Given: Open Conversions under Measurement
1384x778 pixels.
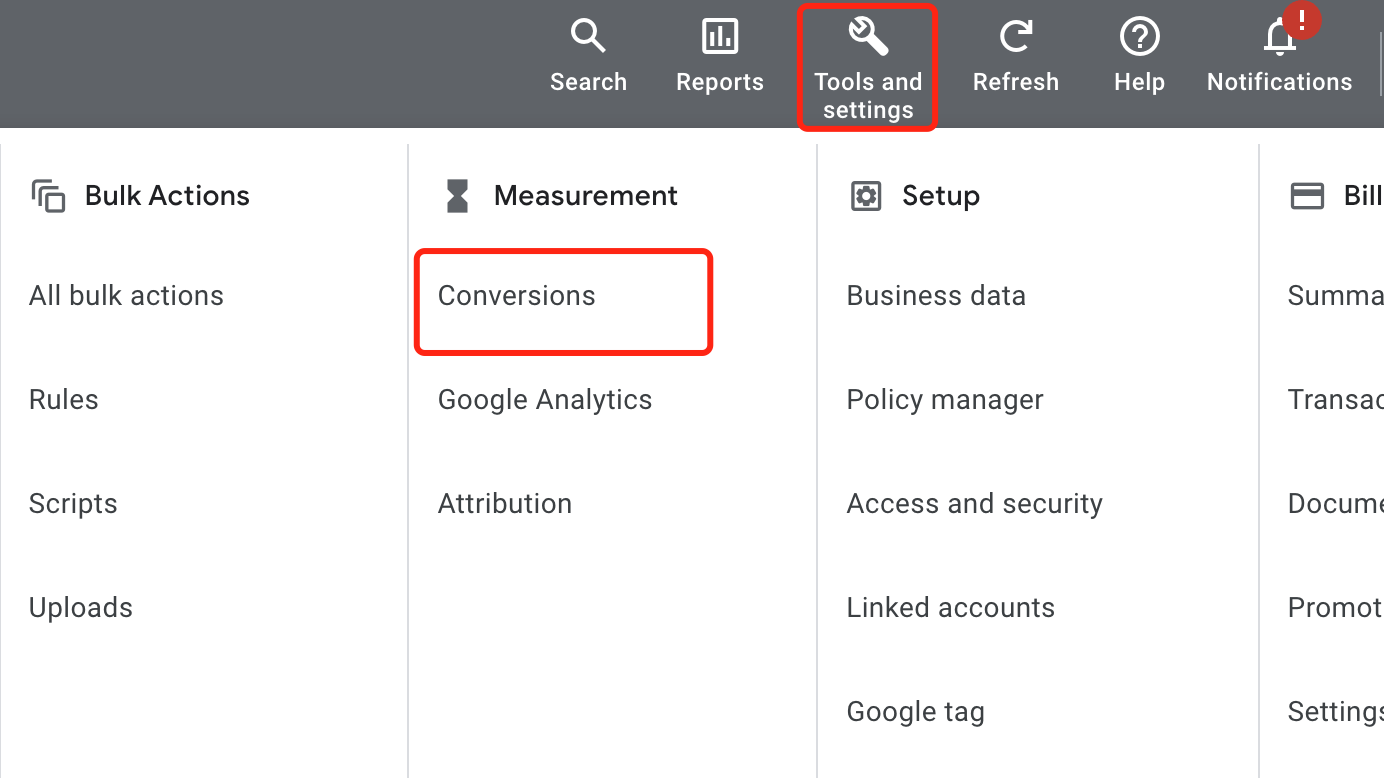Looking at the screenshot, I should click(x=517, y=296).
